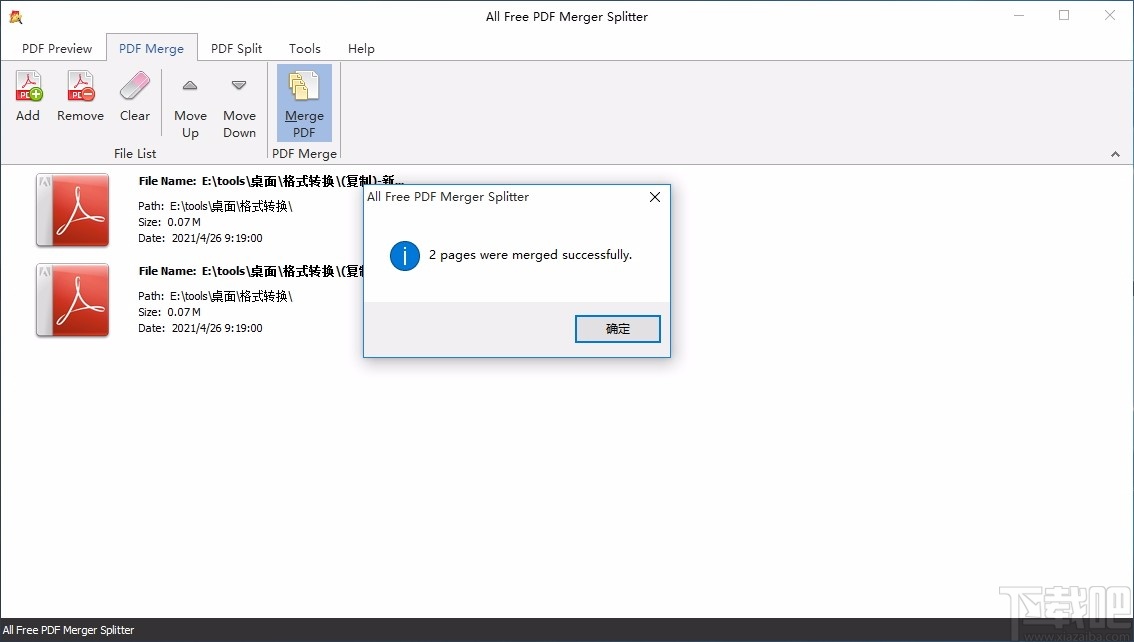Switch to the PDF Preview tab

click(x=56, y=48)
